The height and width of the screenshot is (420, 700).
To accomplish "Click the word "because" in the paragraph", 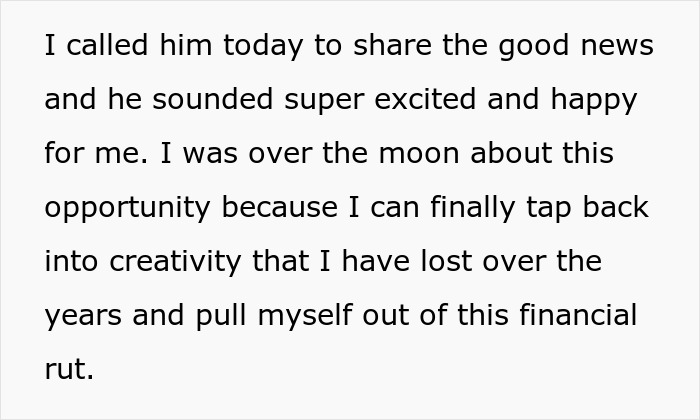I will point(279,207).
